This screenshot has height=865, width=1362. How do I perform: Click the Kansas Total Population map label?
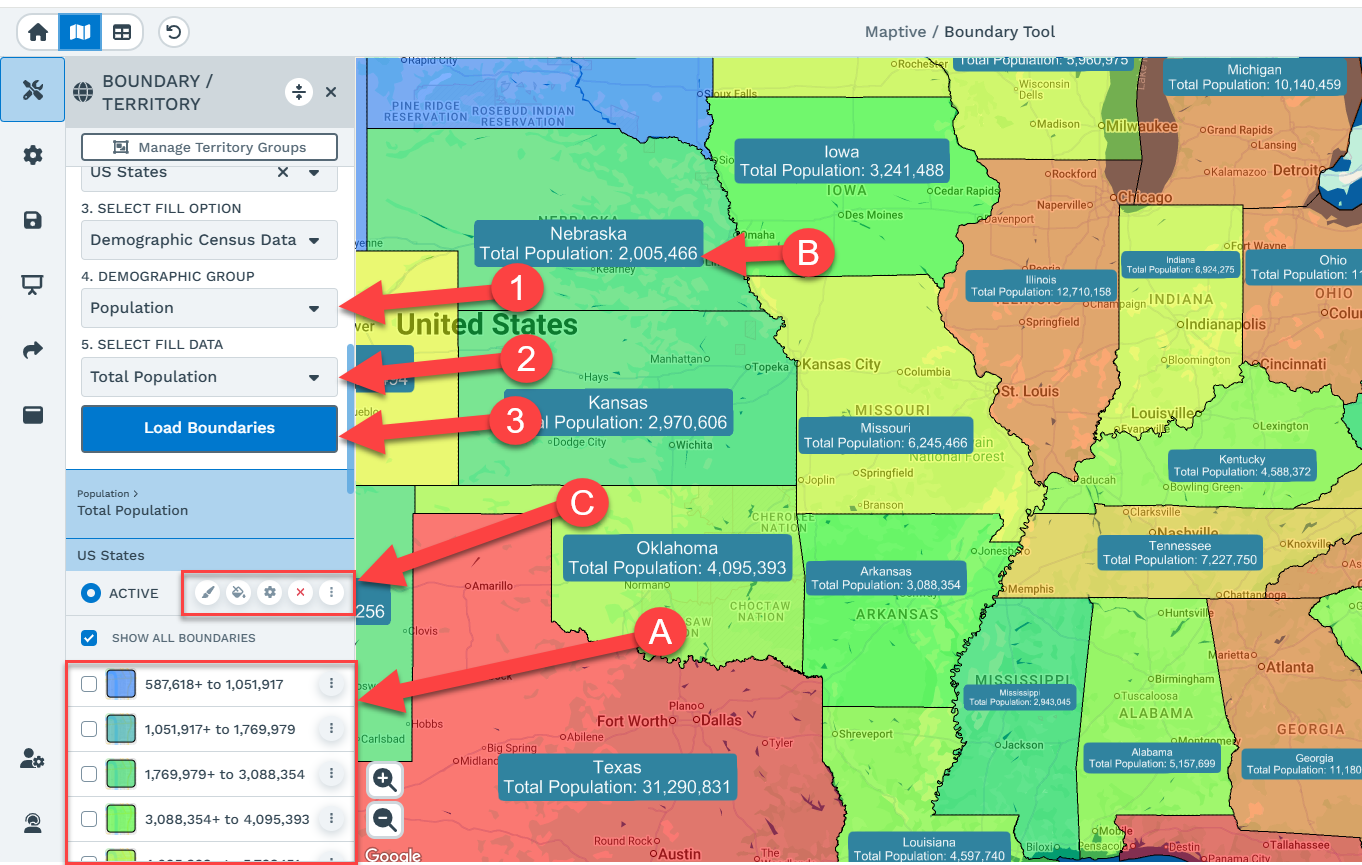[x=617, y=412]
